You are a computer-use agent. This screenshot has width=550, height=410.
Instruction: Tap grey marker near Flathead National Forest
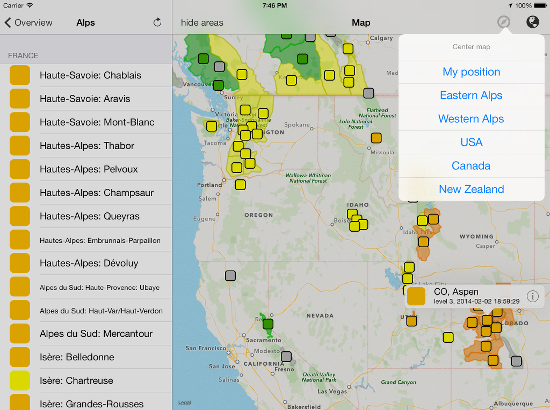[368, 93]
